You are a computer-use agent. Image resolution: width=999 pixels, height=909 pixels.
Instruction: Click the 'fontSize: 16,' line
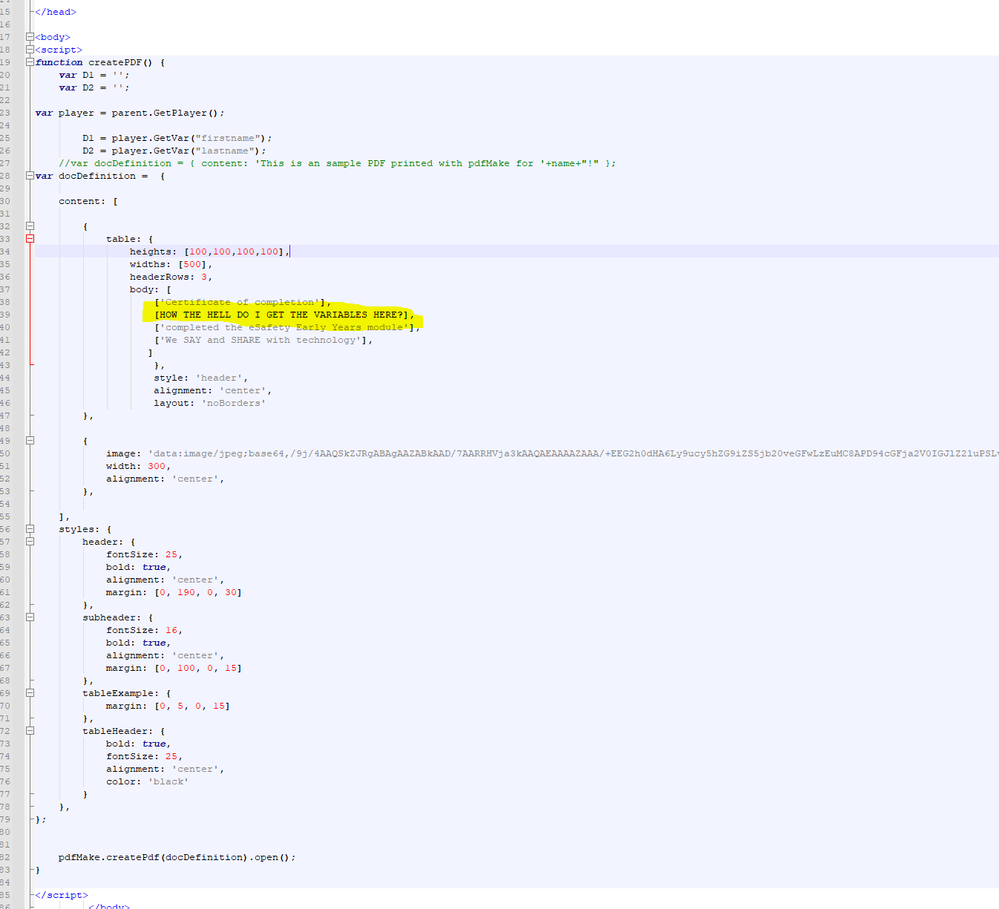(144, 631)
